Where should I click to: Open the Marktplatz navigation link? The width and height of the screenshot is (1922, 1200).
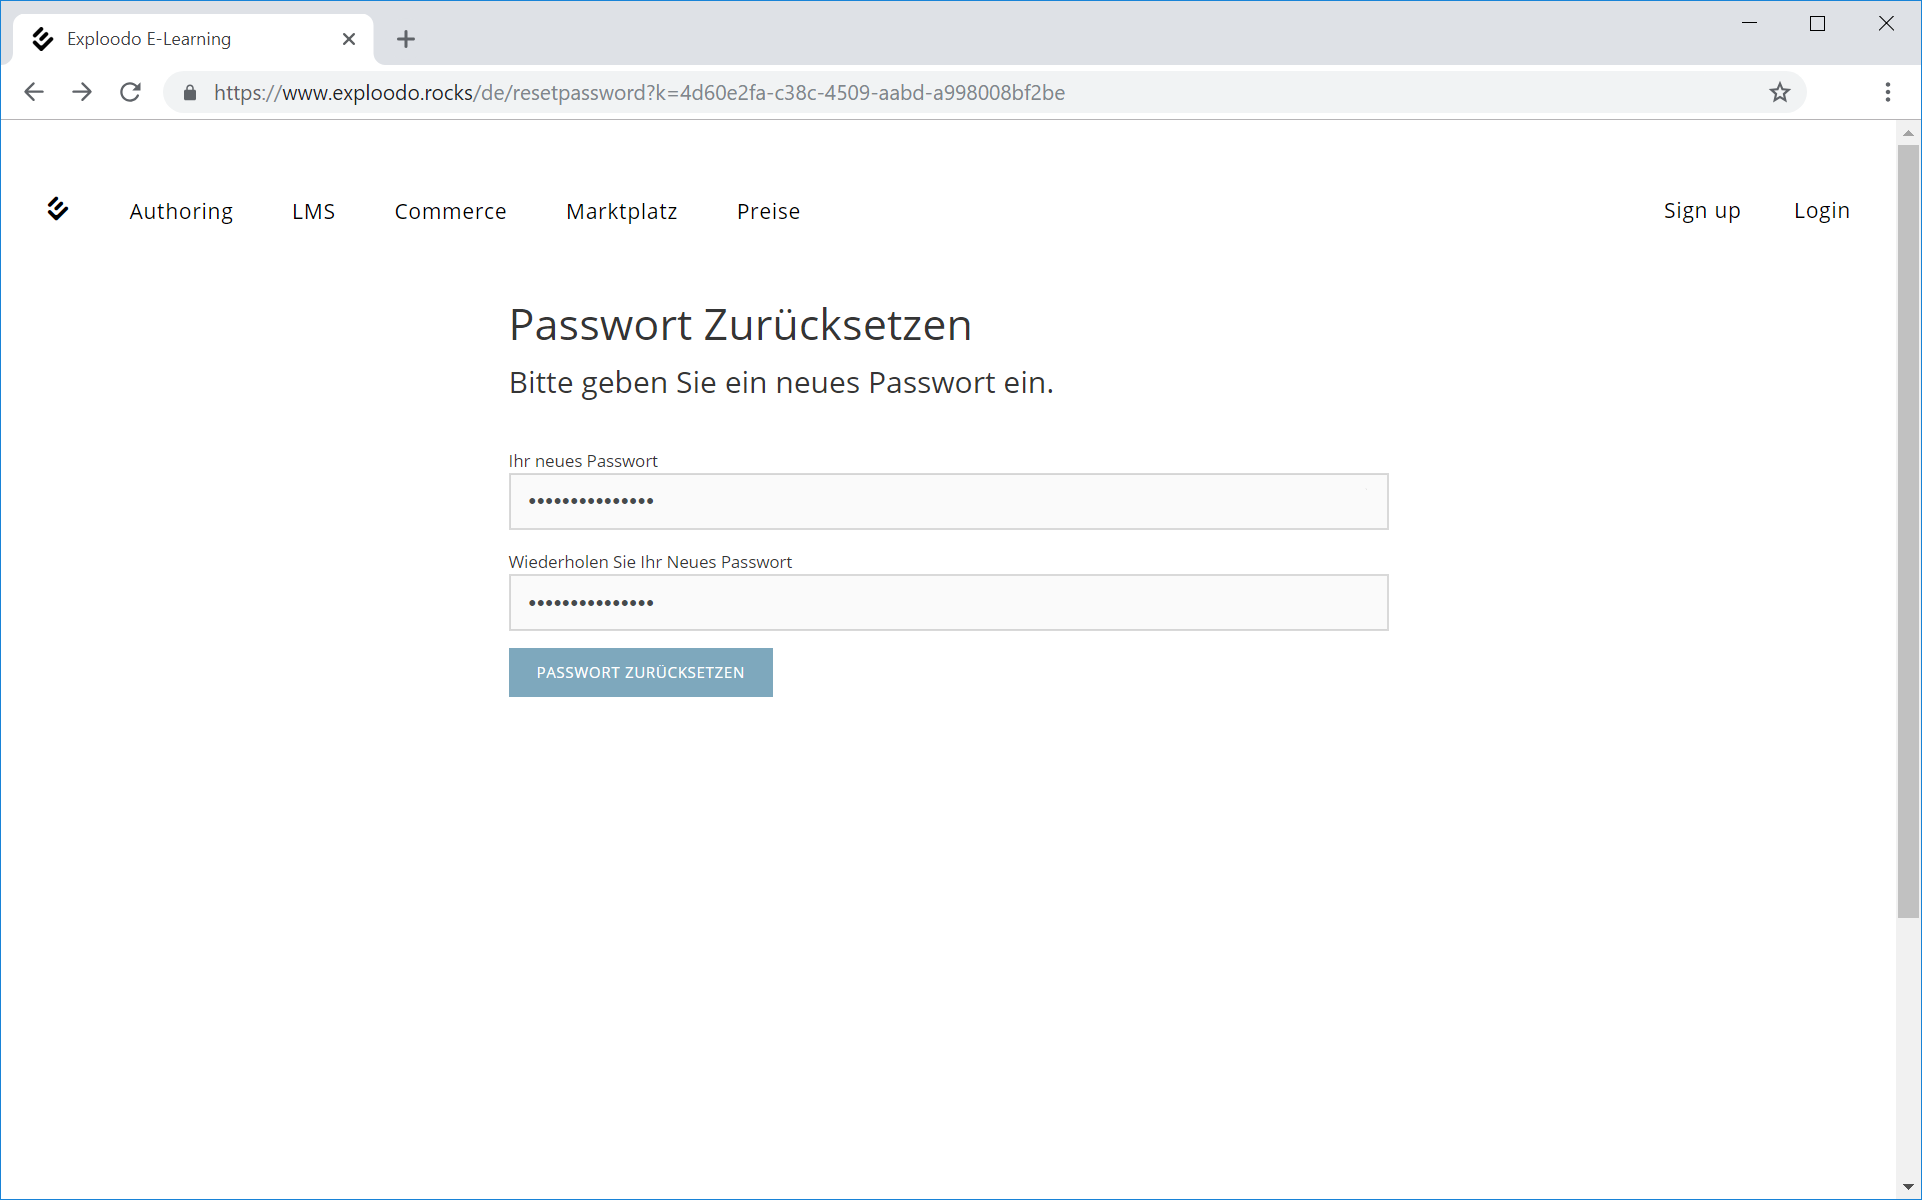tap(621, 211)
